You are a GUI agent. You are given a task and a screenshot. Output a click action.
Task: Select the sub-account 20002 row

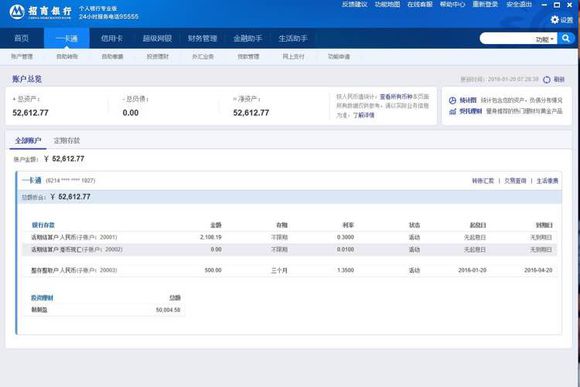[x=290, y=249]
